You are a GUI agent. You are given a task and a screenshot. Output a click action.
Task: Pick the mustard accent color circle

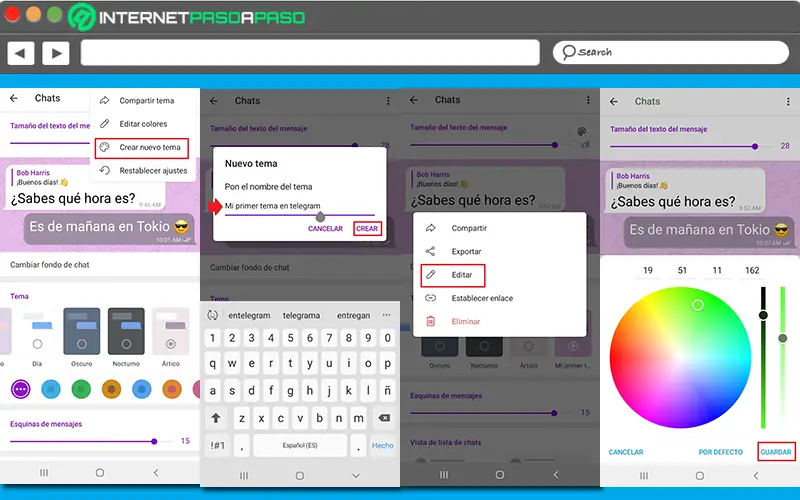click(x=111, y=389)
